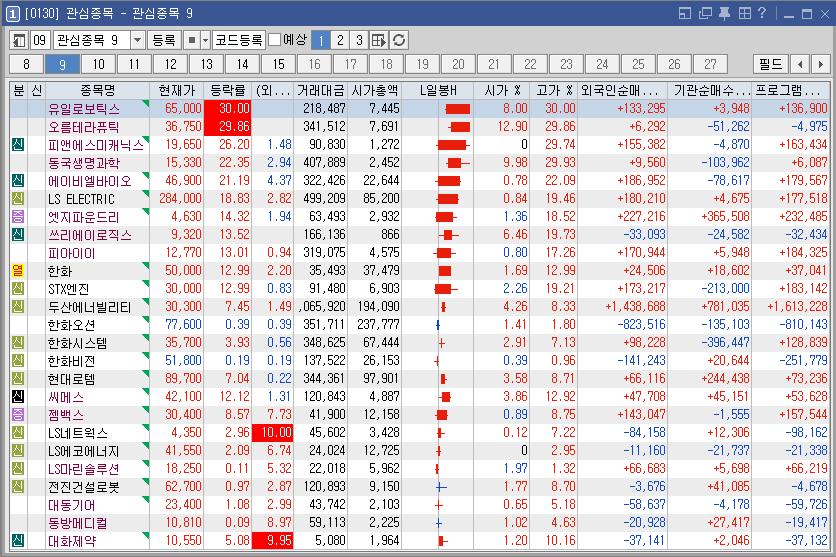Click the 신 badge on the 피앤에스미캐닉스 row
836x557 pixels.
click(18, 144)
